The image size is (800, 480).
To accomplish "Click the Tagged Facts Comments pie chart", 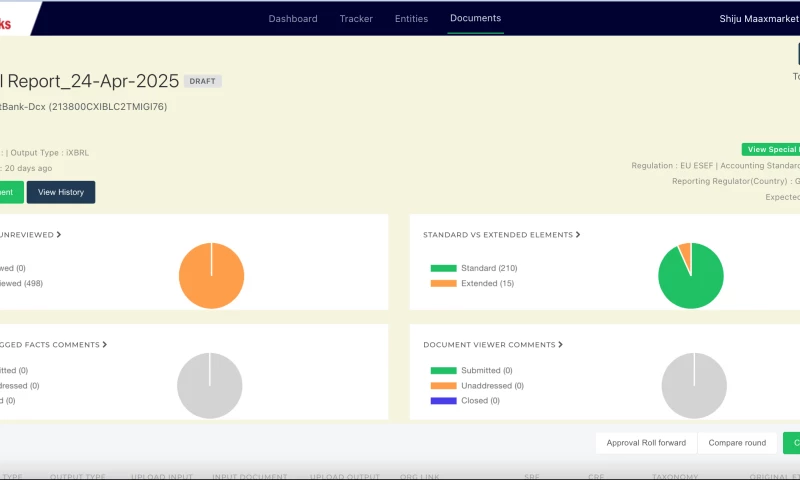I will coord(210,386).
